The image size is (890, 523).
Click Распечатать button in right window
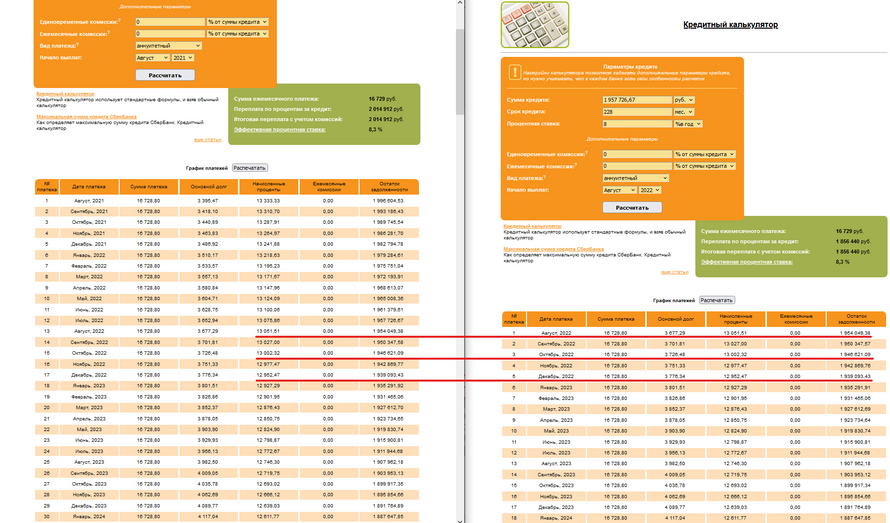pyautogui.click(x=717, y=300)
